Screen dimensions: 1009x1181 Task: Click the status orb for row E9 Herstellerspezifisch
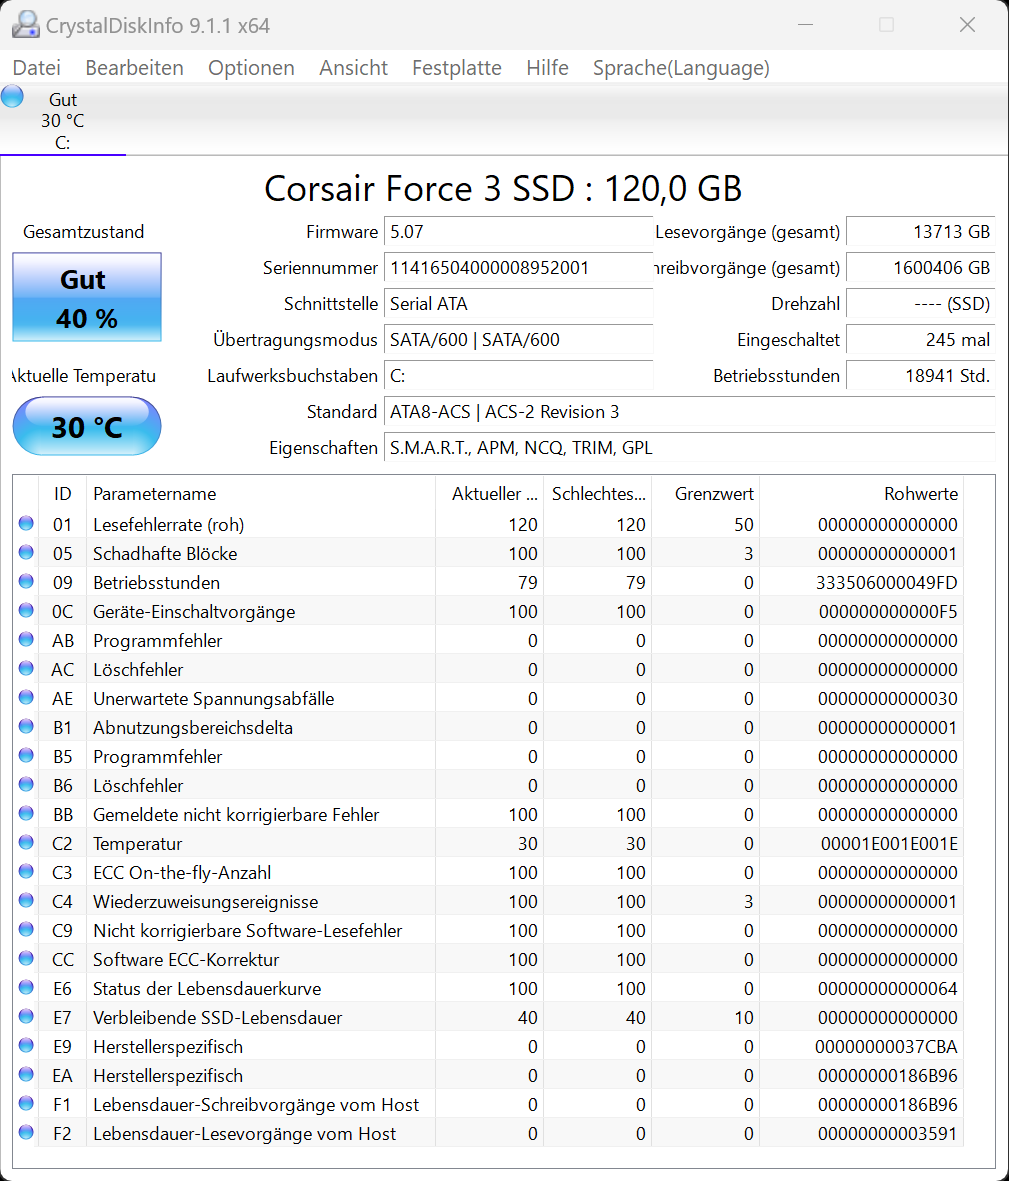(x=26, y=1045)
